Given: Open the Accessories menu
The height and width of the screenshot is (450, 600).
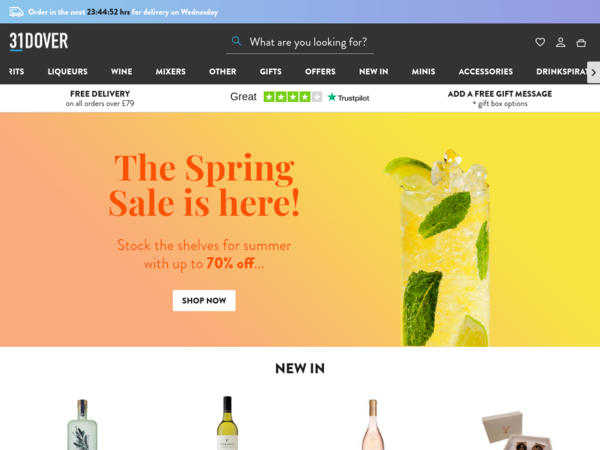Looking at the screenshot, I should tap(486, 72).
